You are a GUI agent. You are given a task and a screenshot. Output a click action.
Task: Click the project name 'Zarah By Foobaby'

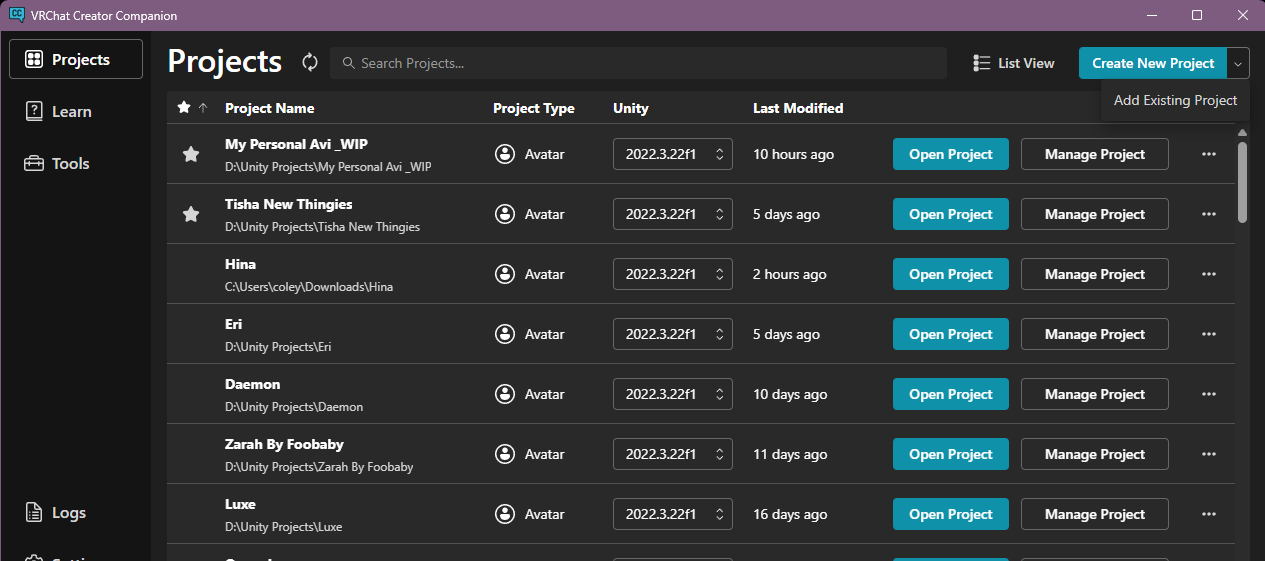coord(284,444)
